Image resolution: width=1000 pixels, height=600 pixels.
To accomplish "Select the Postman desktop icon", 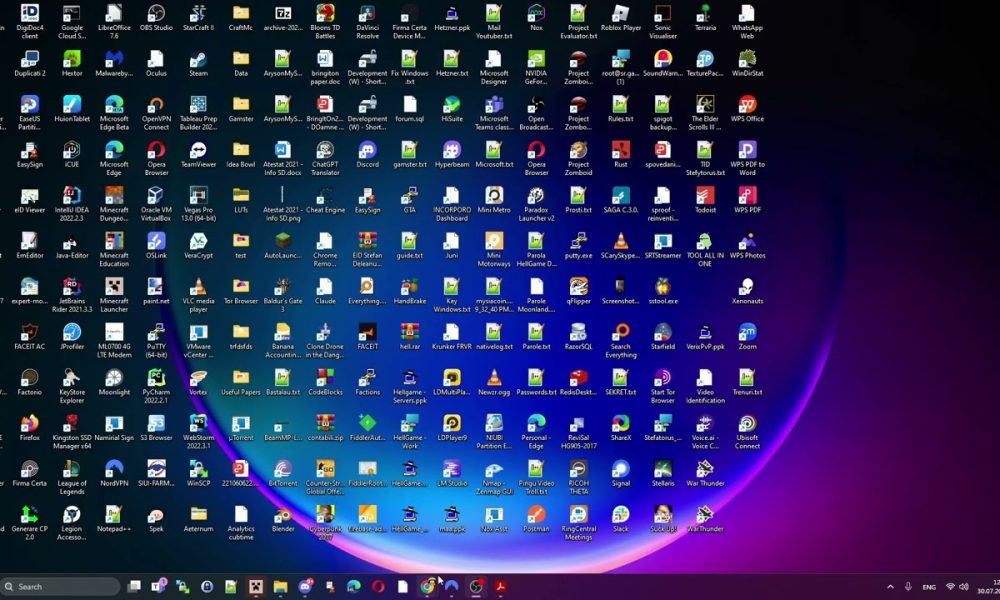I will (x=536, y=514).
